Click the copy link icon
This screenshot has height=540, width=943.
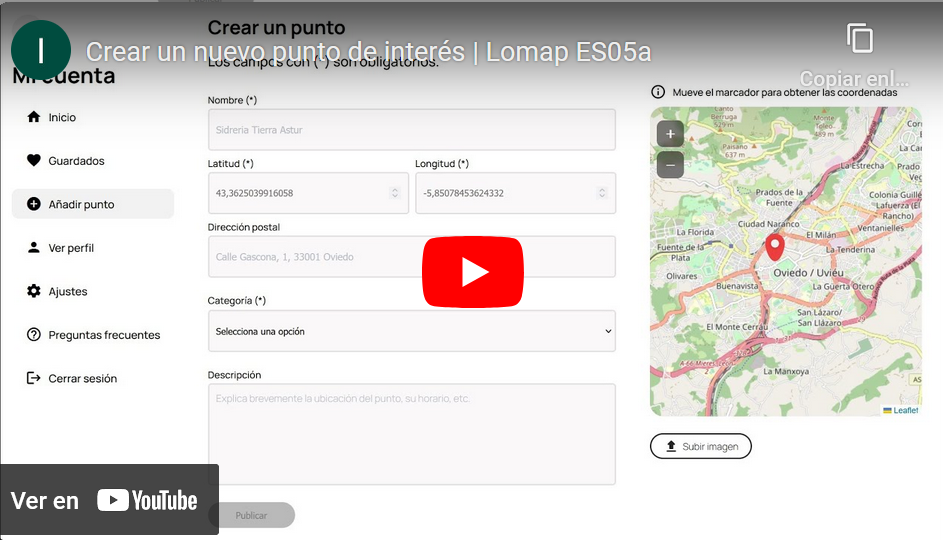[x=859, y=38]
